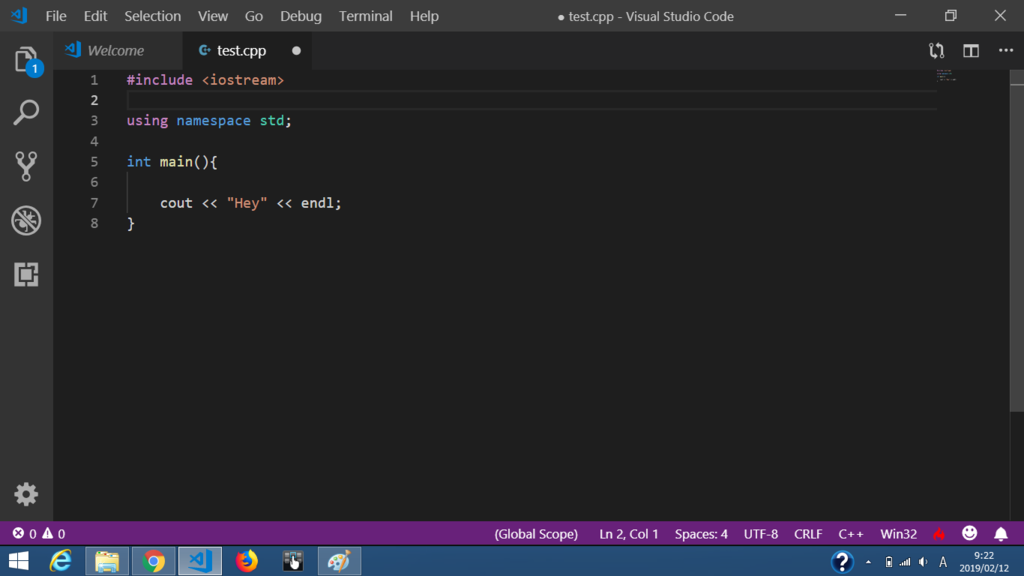Open the feedback smiley icon
This screenshot has width=1024, height=576.
[970, 534]
